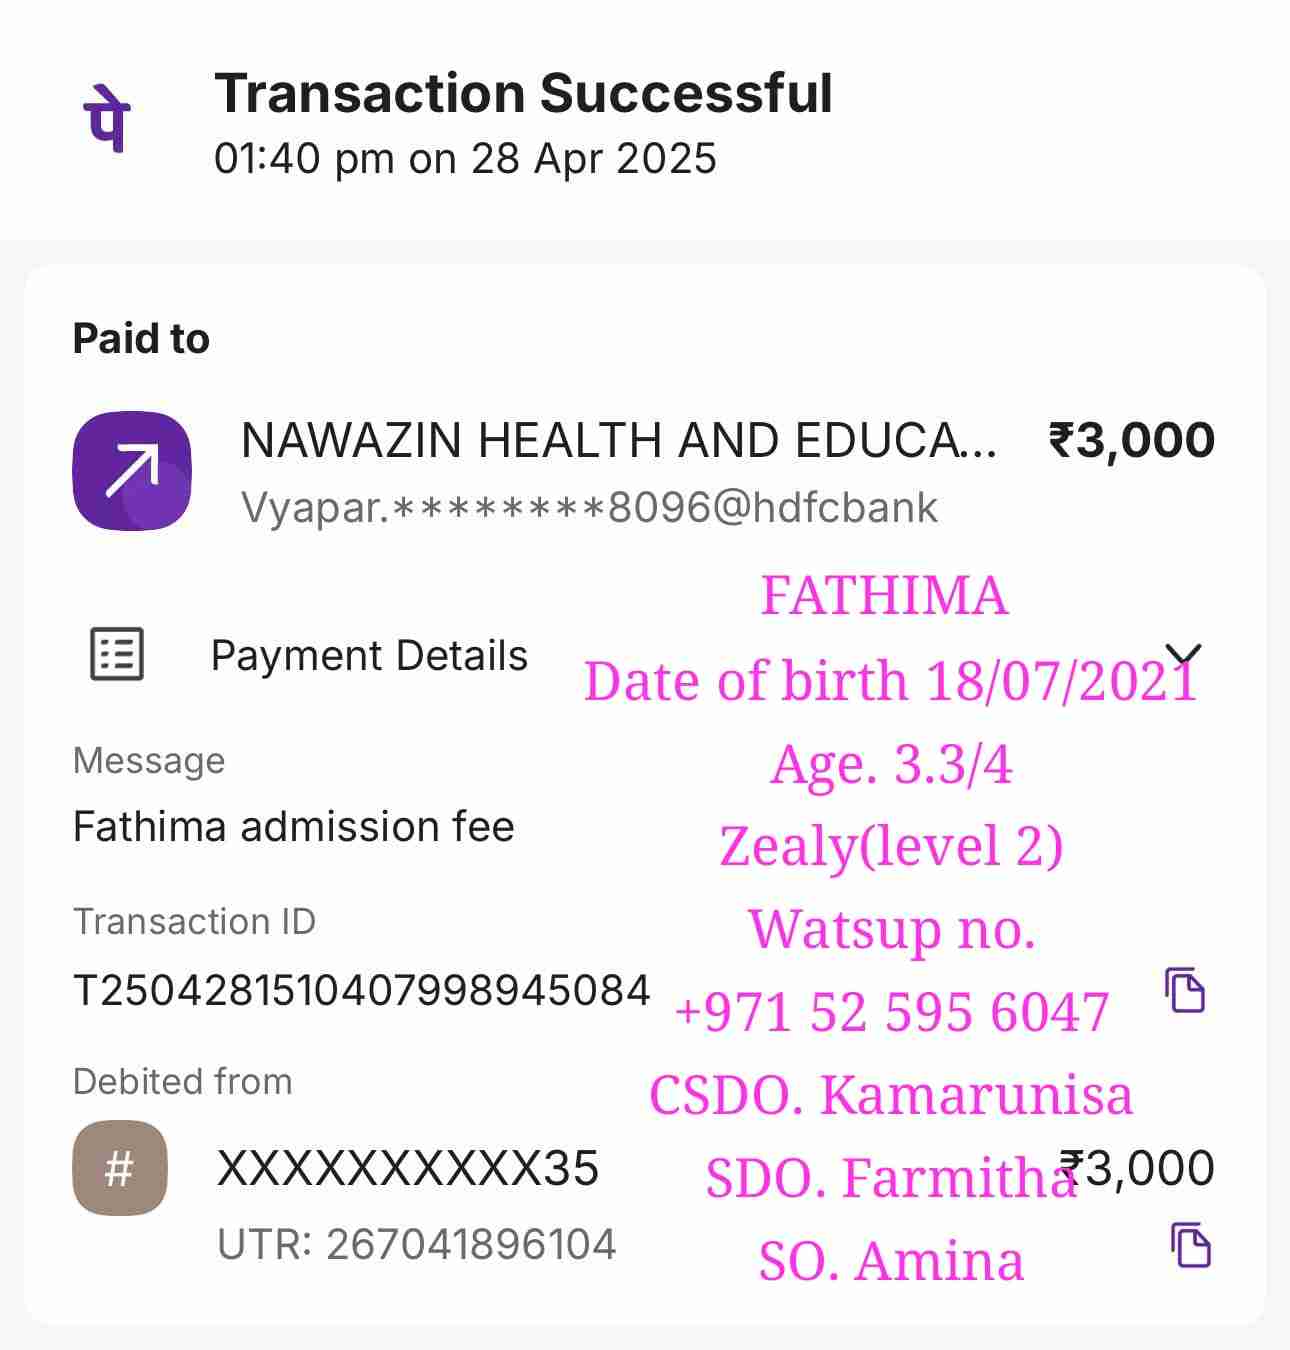Click the pink Zealy(level 2) text
Screen dimensions: 1290x1350
(x=891, y=846)
